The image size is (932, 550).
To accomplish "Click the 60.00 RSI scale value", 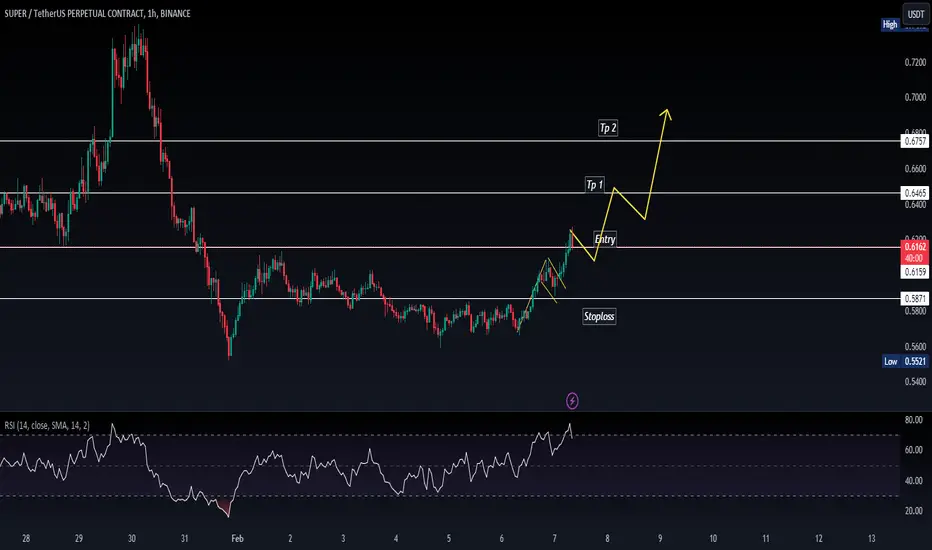I will 914,450.
